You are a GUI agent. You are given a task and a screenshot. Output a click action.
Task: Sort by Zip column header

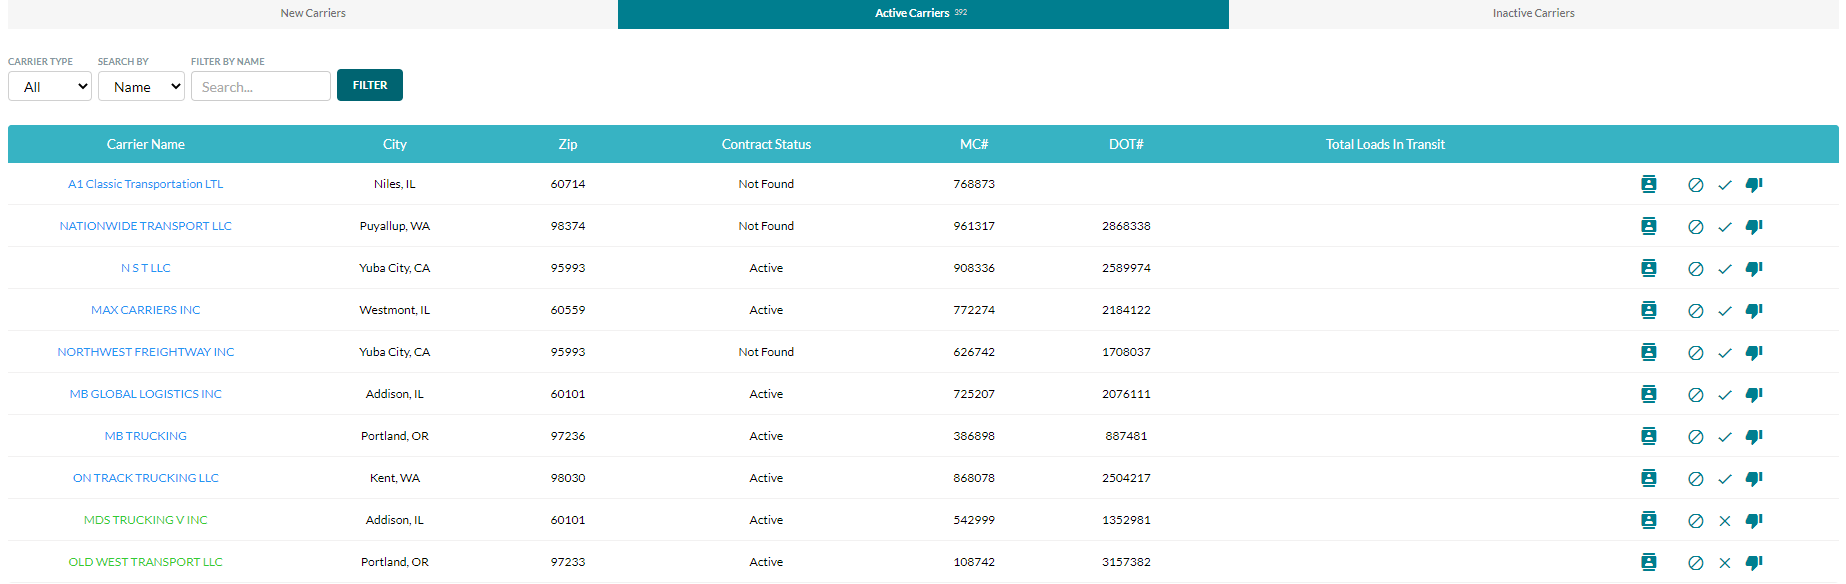pos(568,144)
